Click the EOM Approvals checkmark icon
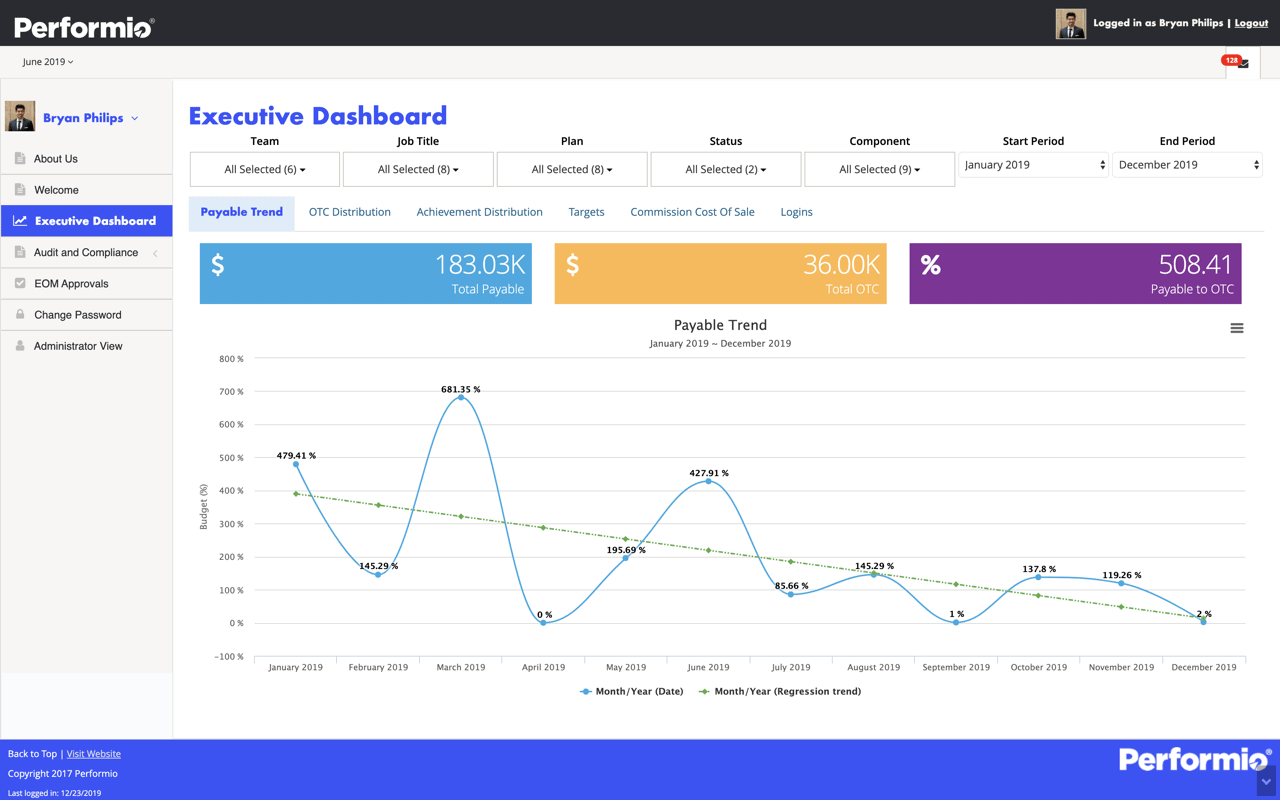The width and height of the screenshot is (1280, 800). point(22,283)
